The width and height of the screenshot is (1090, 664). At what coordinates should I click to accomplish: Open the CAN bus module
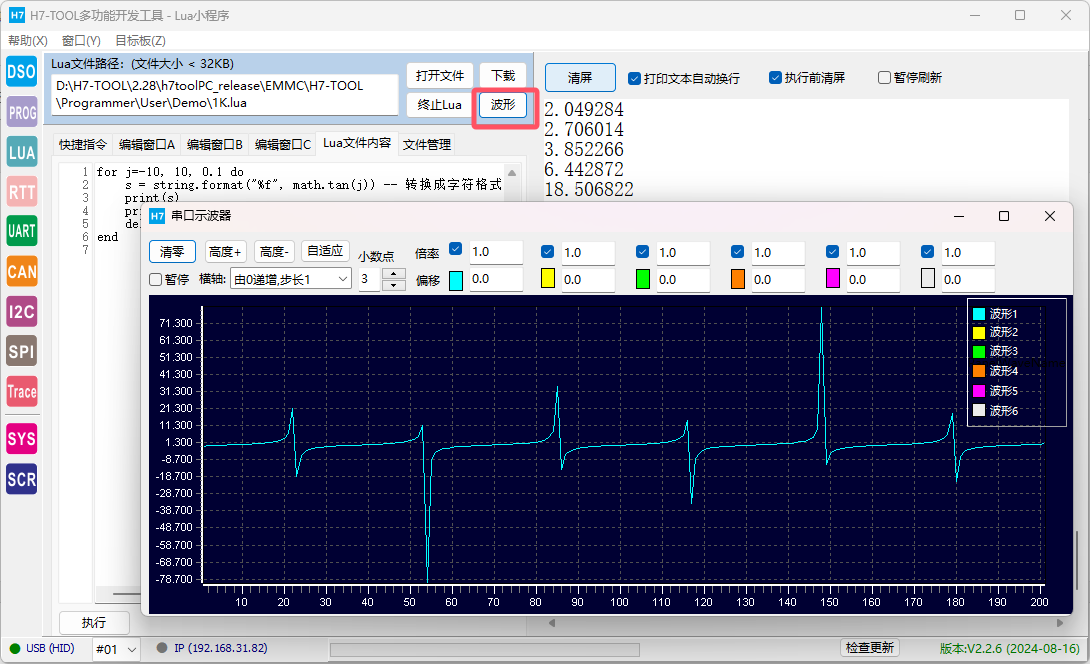[22, 271]
